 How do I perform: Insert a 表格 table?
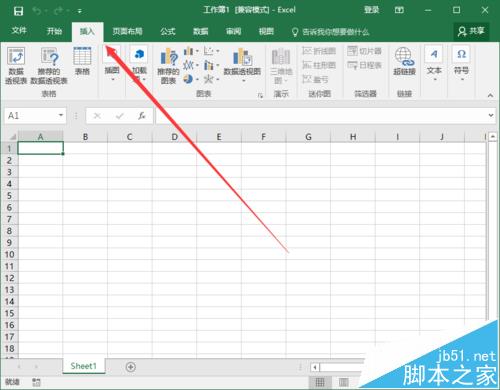[82, 61]
